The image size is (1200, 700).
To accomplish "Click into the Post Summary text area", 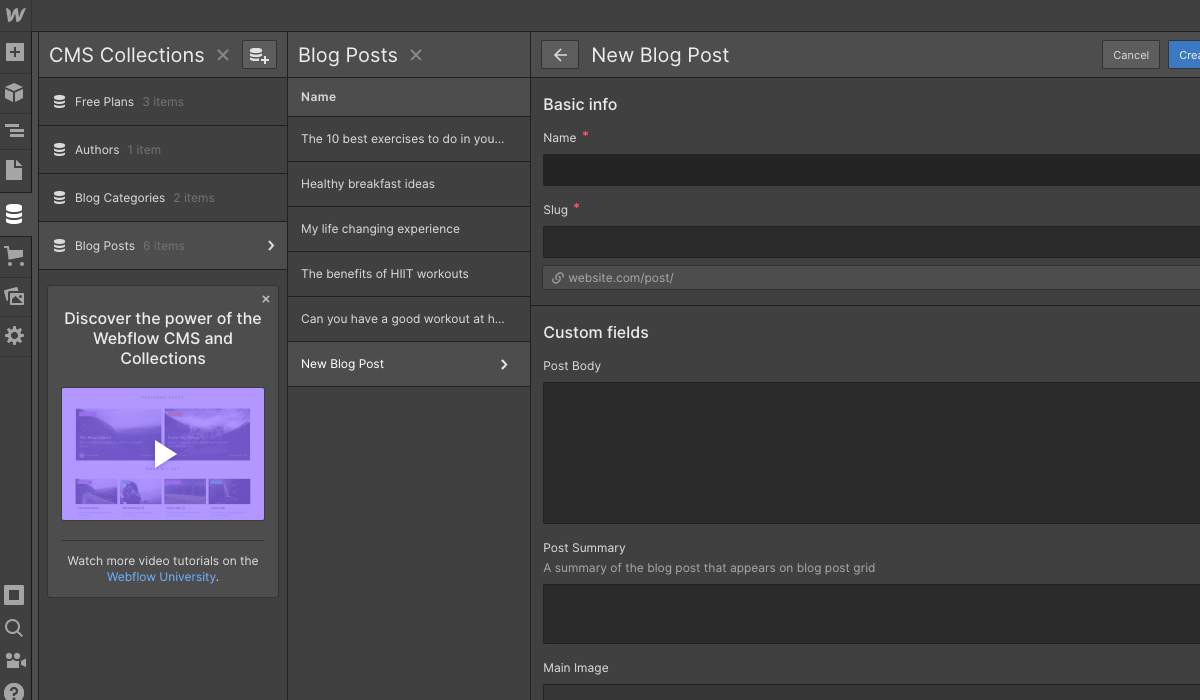I will point(871,614).
